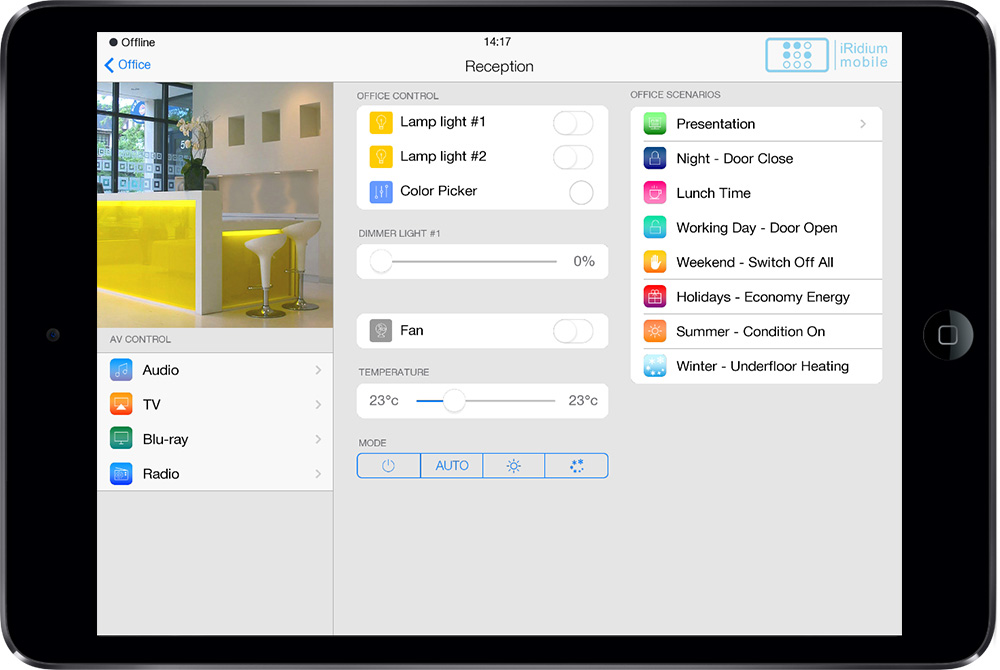This screenshot has height=670, width=1000.
Task: Expand the Presentation scenario chevron
Action: point(863,124)
